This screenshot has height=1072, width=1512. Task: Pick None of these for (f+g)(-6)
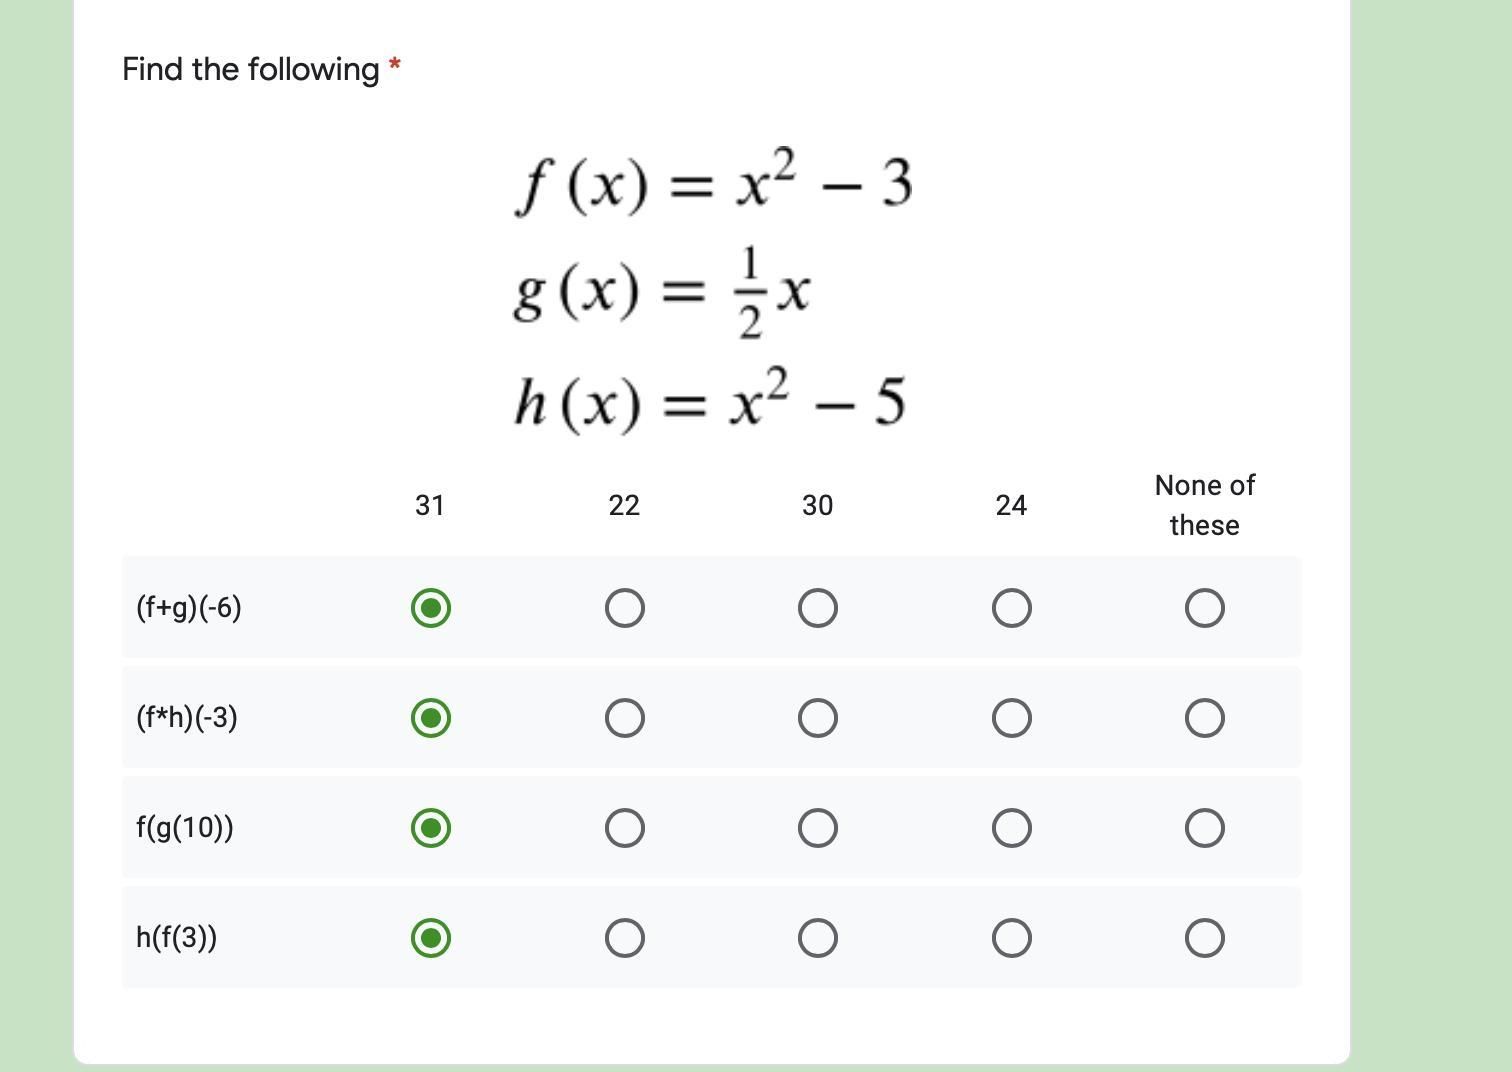(x=1204, y=608)
